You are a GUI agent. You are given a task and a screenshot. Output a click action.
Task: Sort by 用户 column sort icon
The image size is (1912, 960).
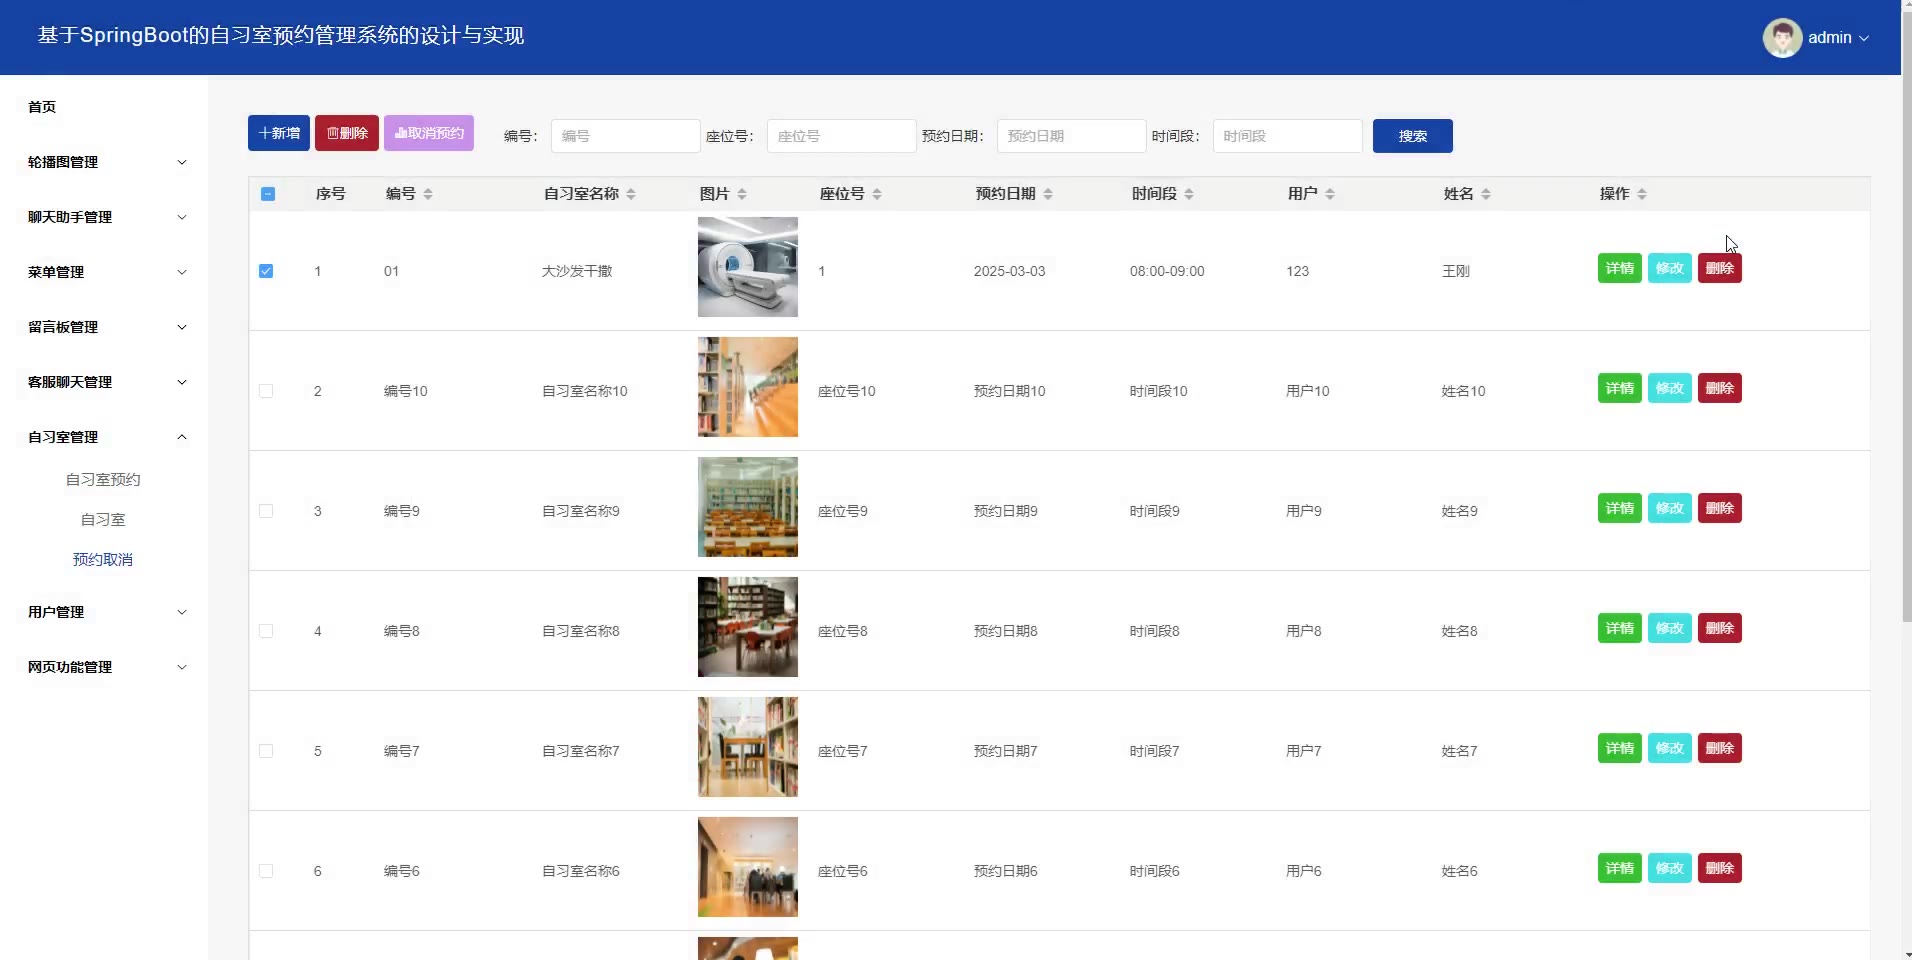[x=1330, y=194]
